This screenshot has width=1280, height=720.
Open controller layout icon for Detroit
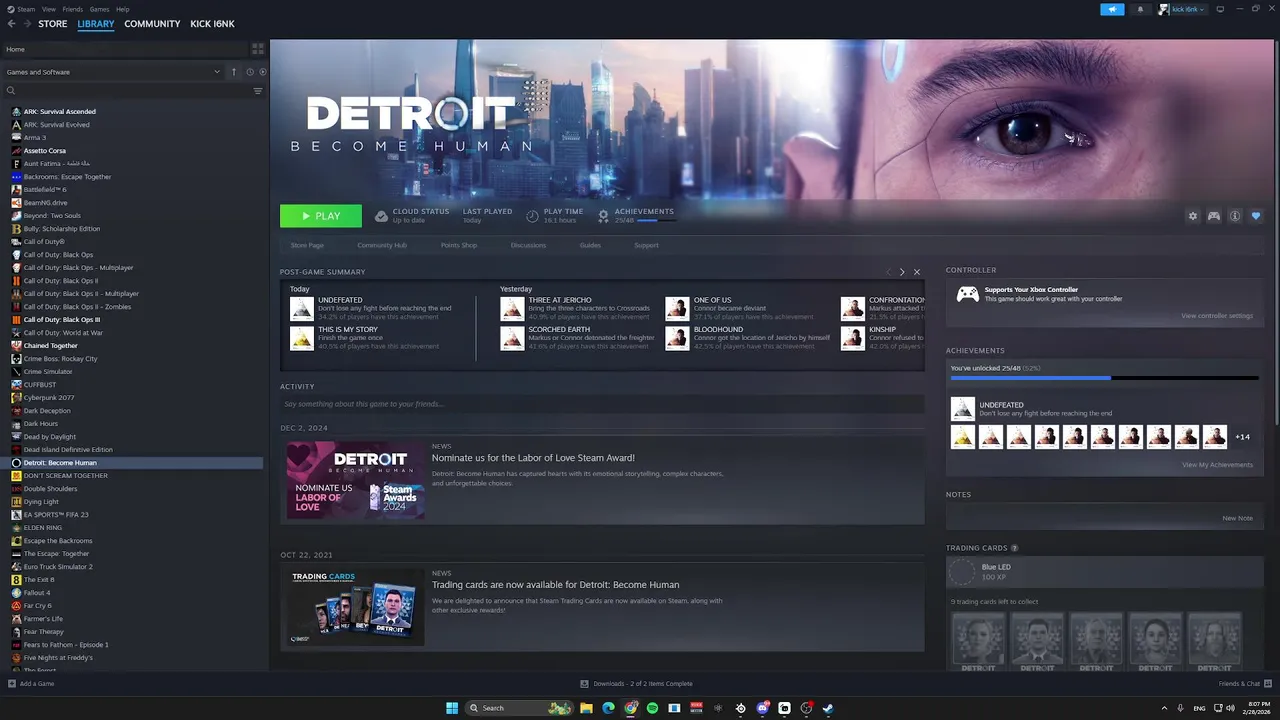click(x=1214, y=216)
